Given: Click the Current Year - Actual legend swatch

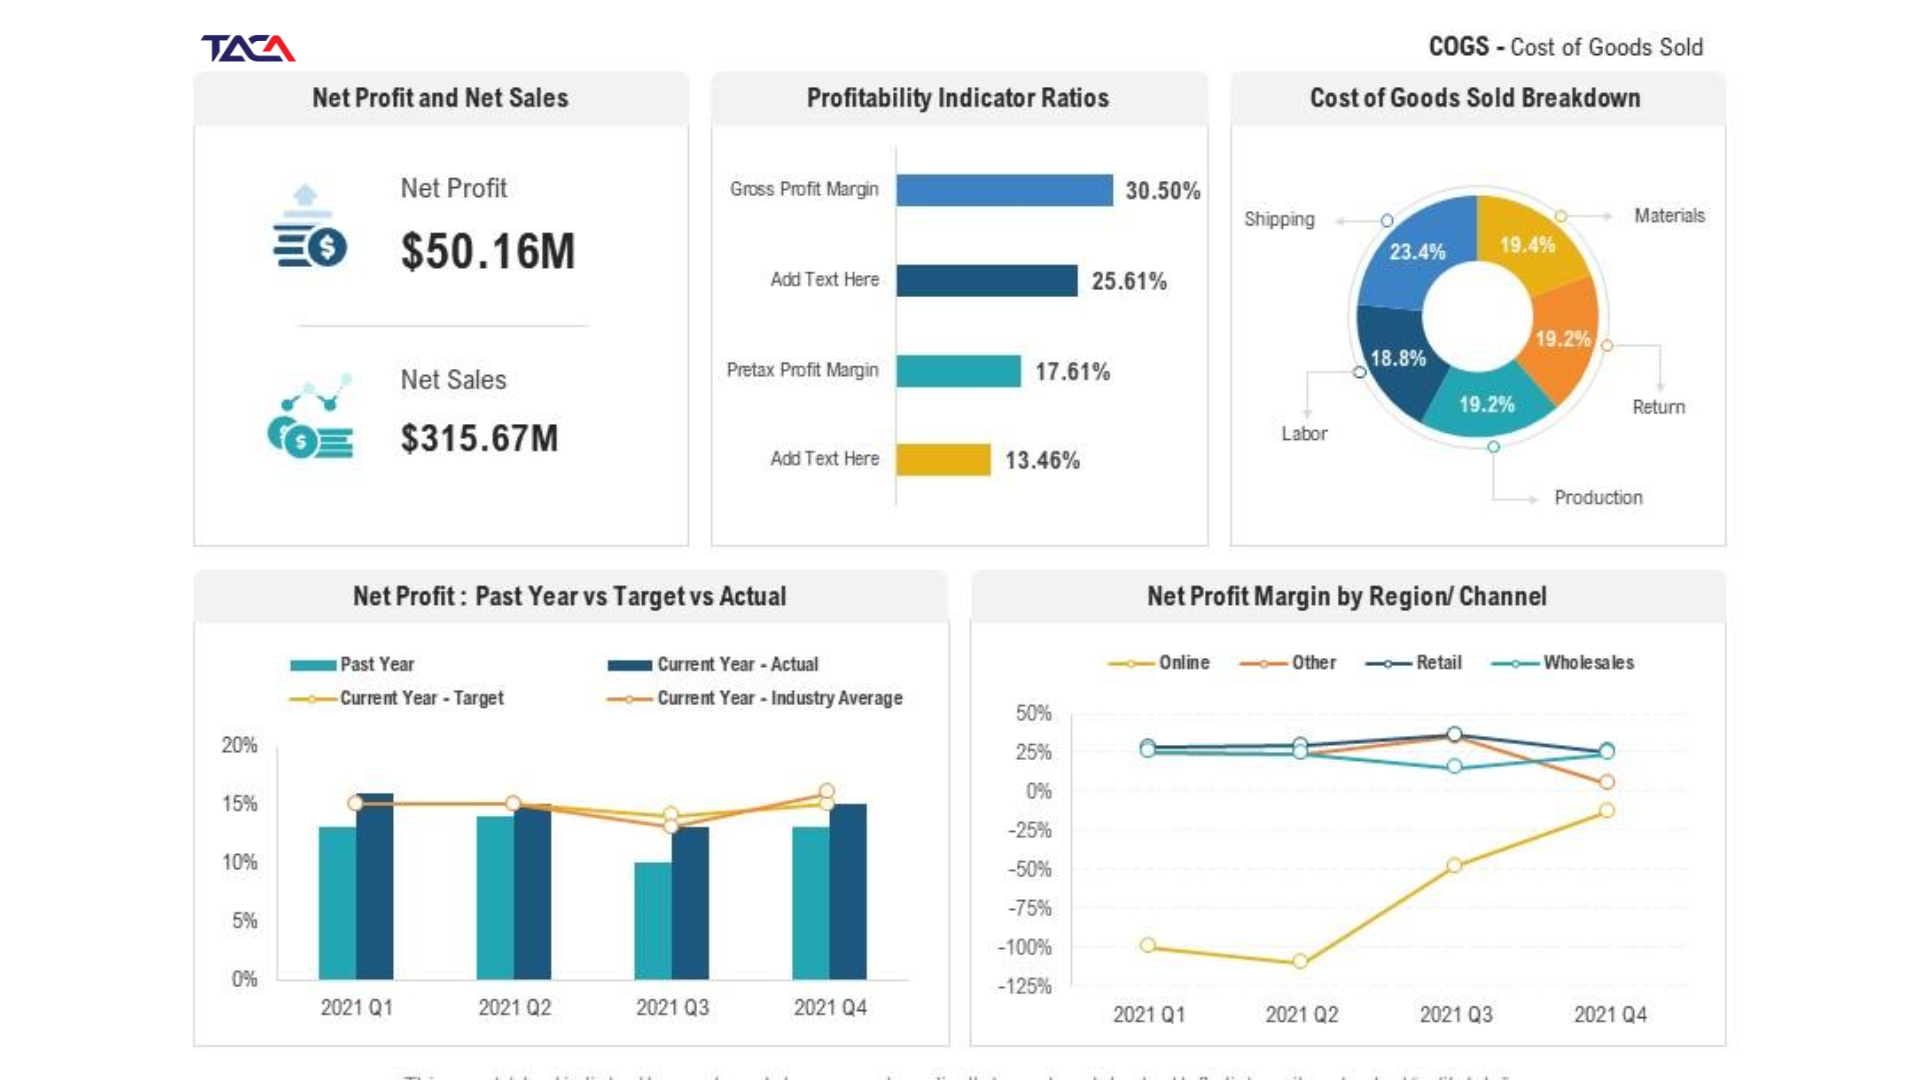Looking at the screenshot, I should click(x=630, y=665).
